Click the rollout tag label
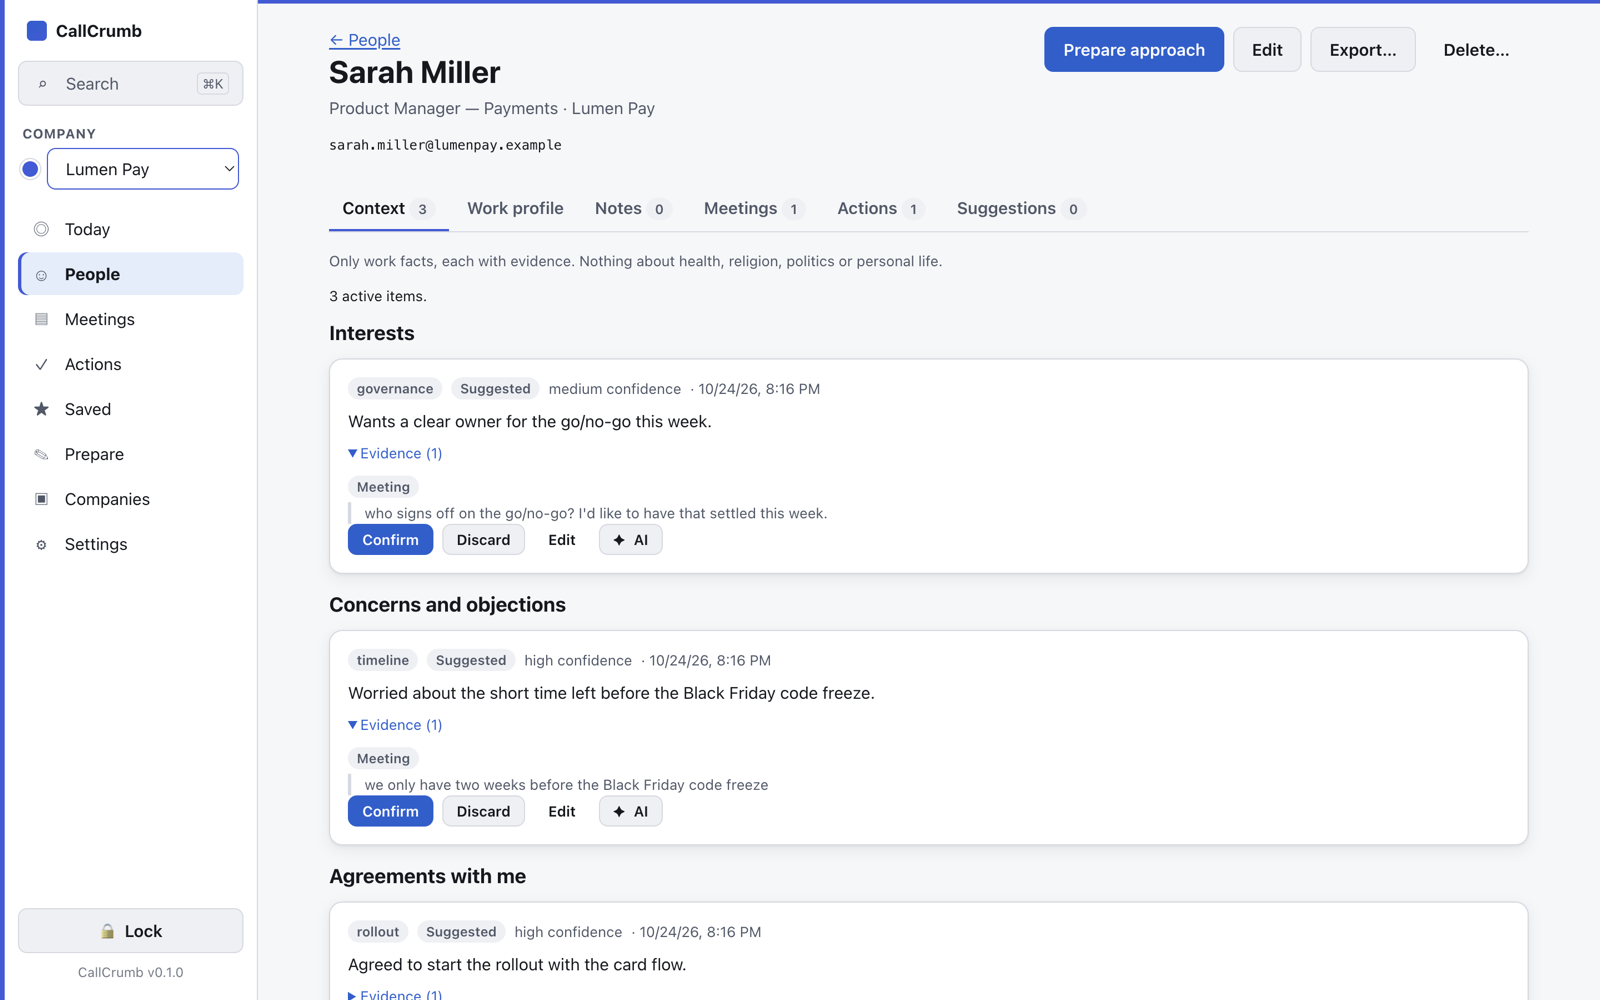The width and height of the screenshot is (1600, 1000). (378, 932)
